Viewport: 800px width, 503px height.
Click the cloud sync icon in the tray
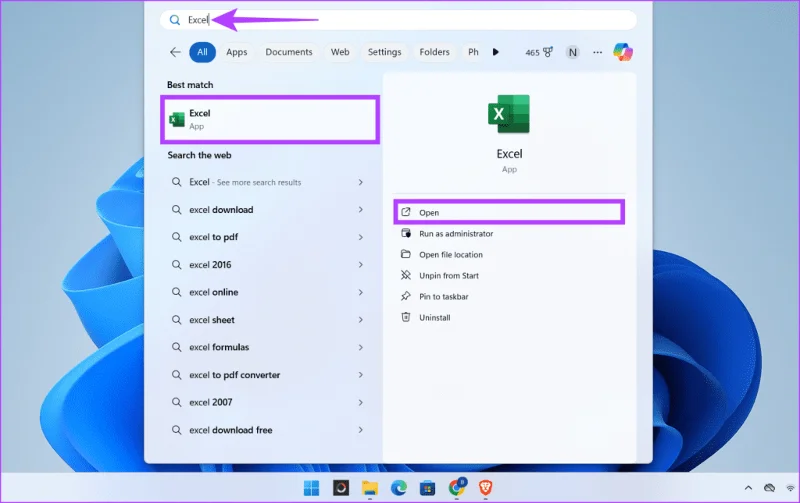769,488
